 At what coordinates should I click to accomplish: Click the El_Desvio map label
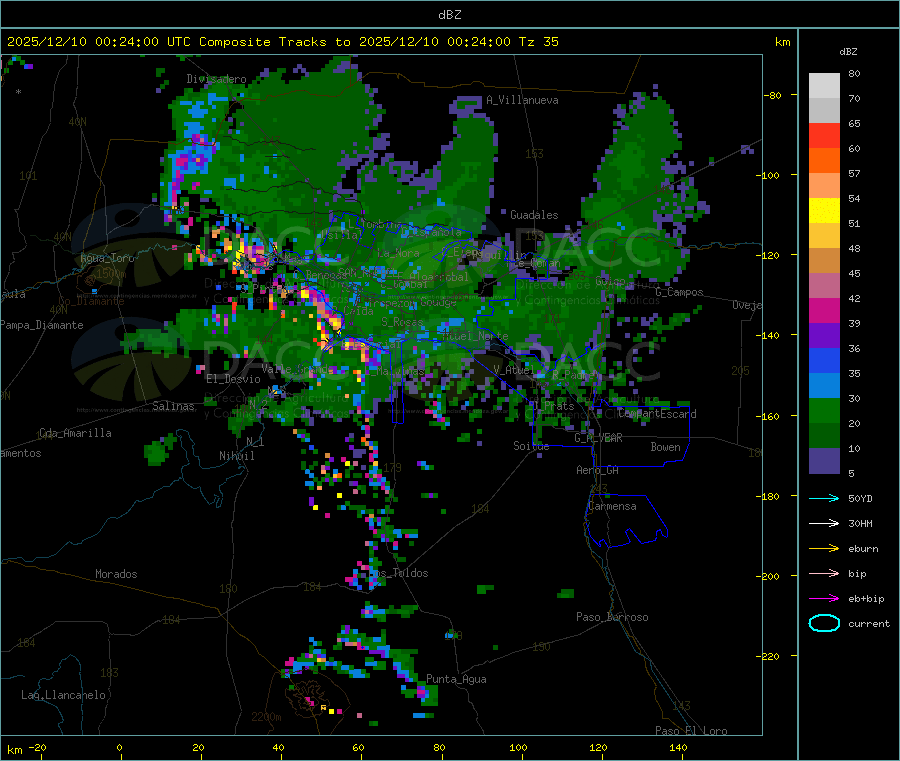click(233, 379)
